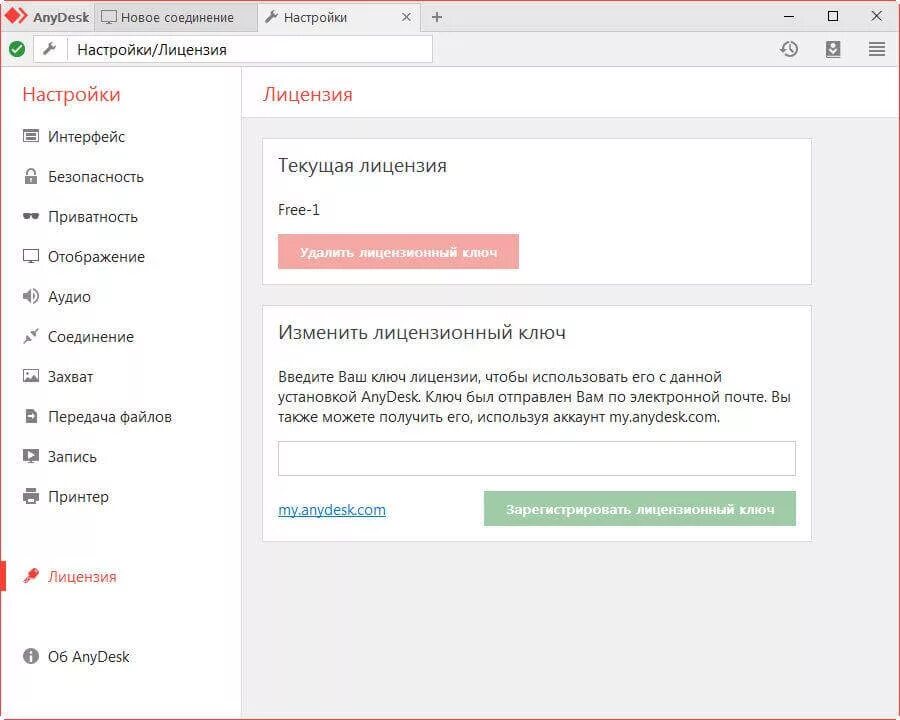
Task: Open Запись settings section
Action: click(x=72, y=457)
